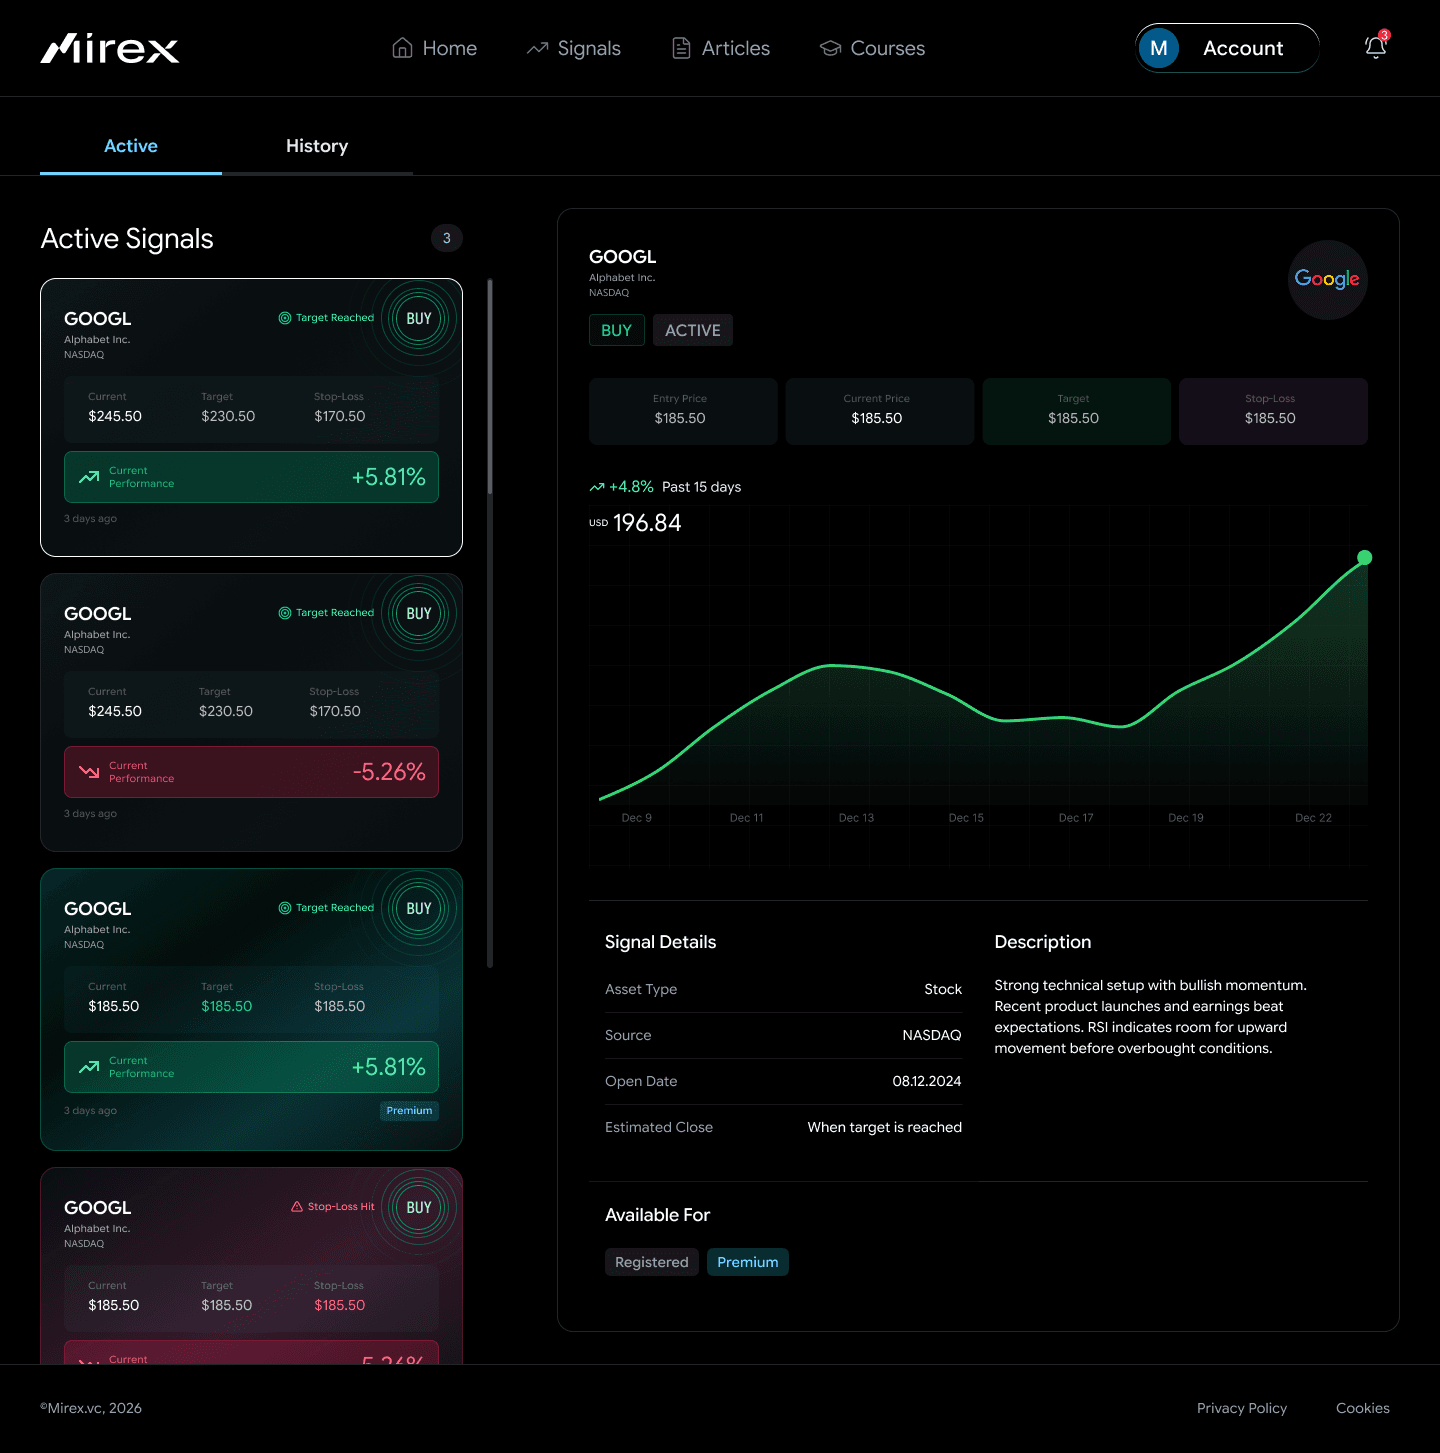The height and width of the screenshot is (1453, 1440).
Task: Click the upward trend icon on the $245.50 card
Action: coord(89,477)
